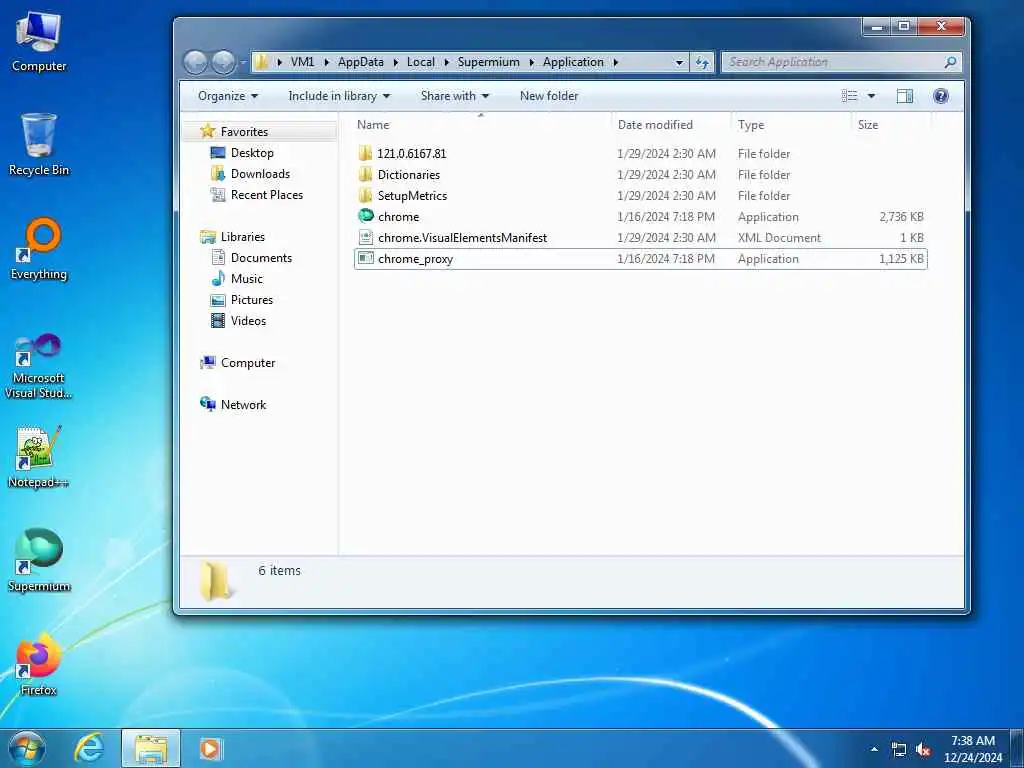The width and height of the screenshot is (1024, 768).
Task: Expand the arrow after Application breadcrumb
Action: (x=615, y=62)
